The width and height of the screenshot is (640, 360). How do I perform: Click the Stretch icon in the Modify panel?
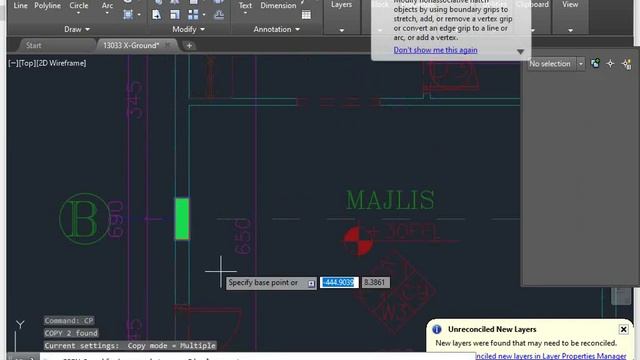[x=156, y=15]
